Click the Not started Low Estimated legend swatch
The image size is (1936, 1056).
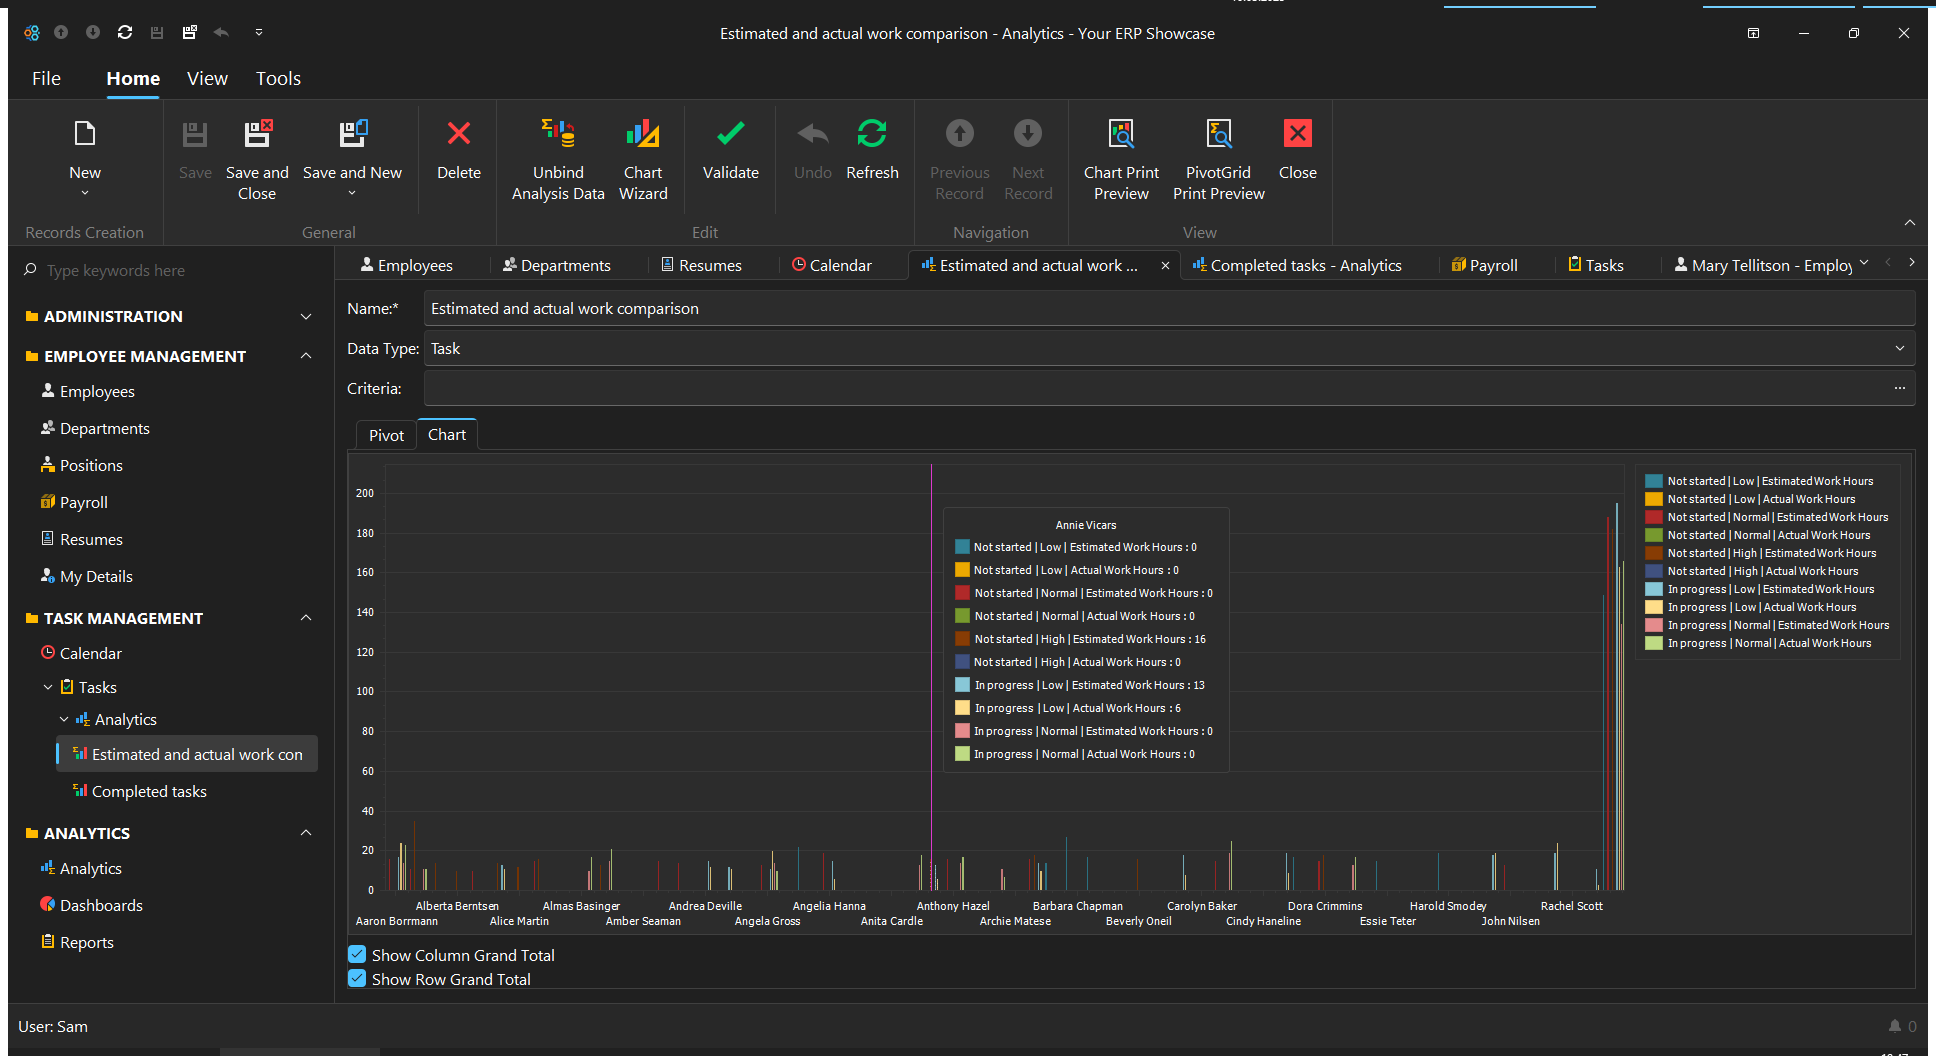pos(1654,481)
